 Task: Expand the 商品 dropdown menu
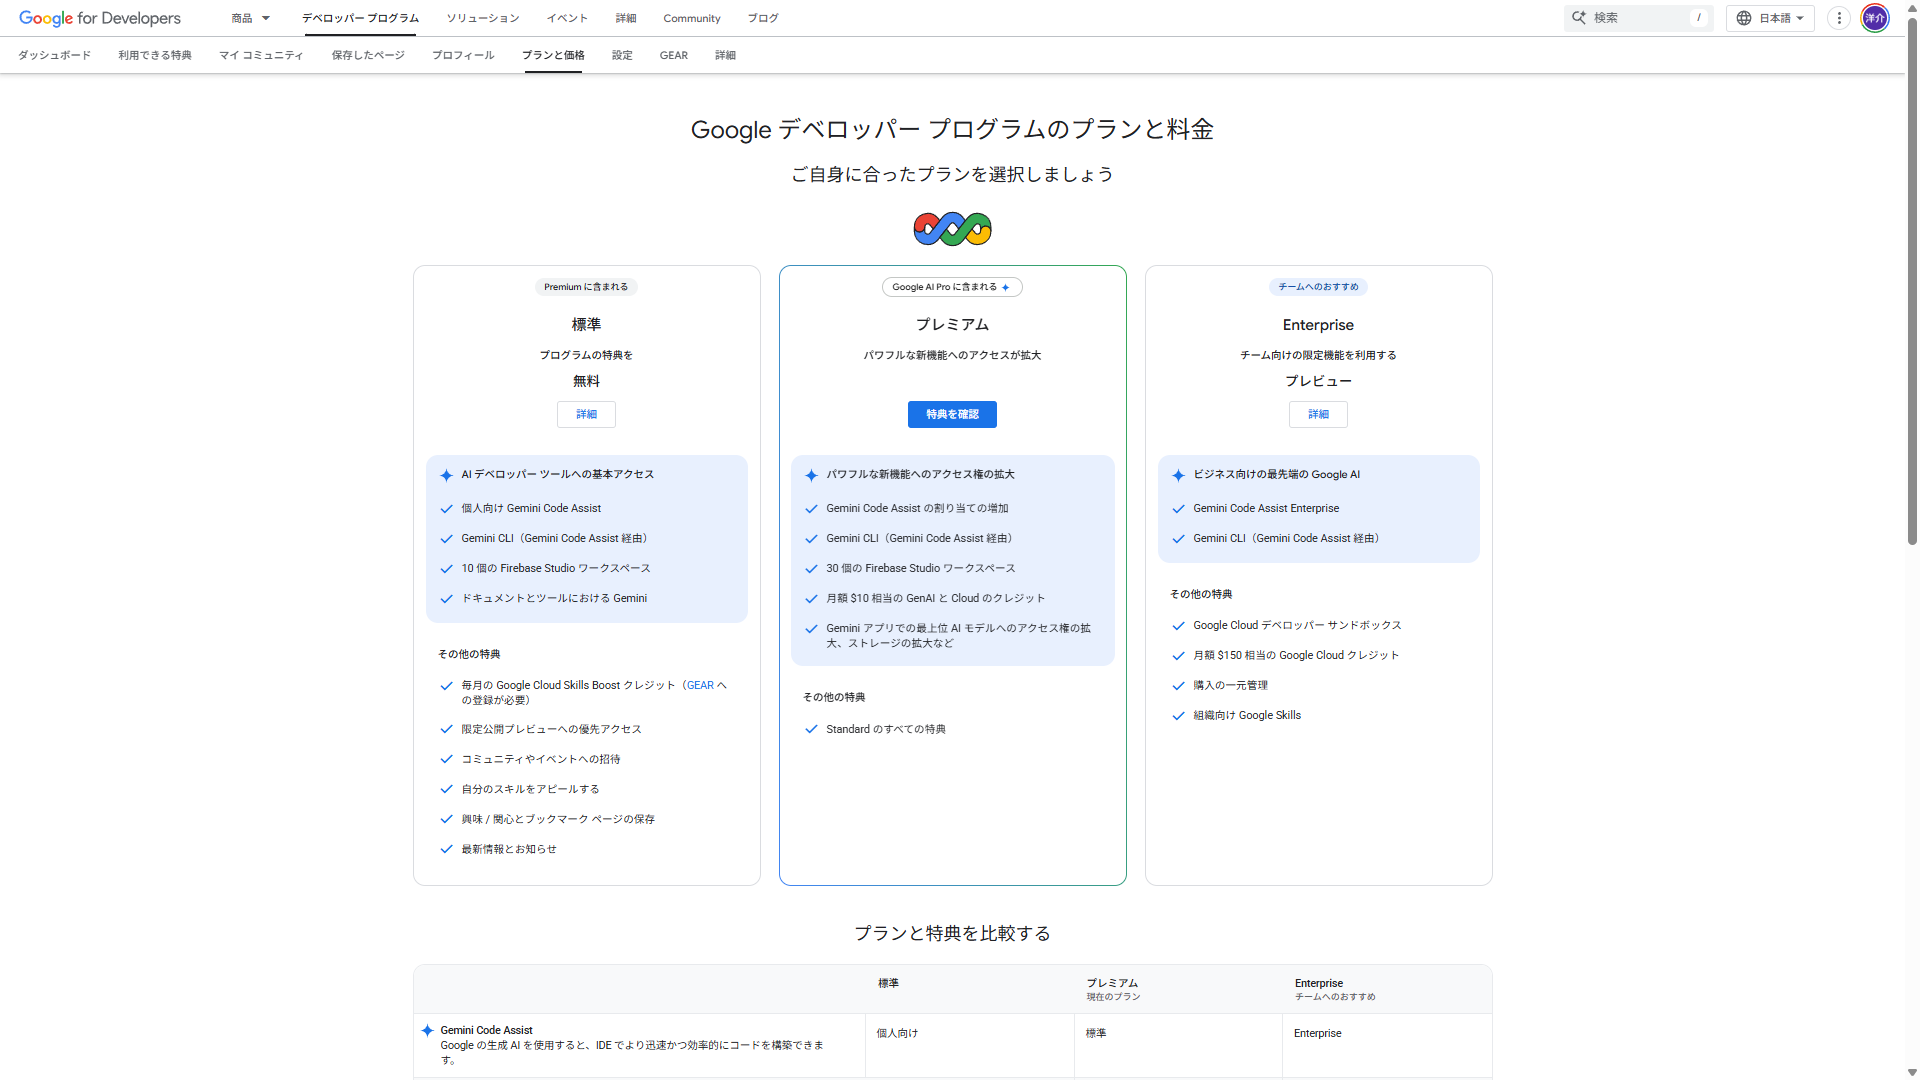[x=249, y=18]
